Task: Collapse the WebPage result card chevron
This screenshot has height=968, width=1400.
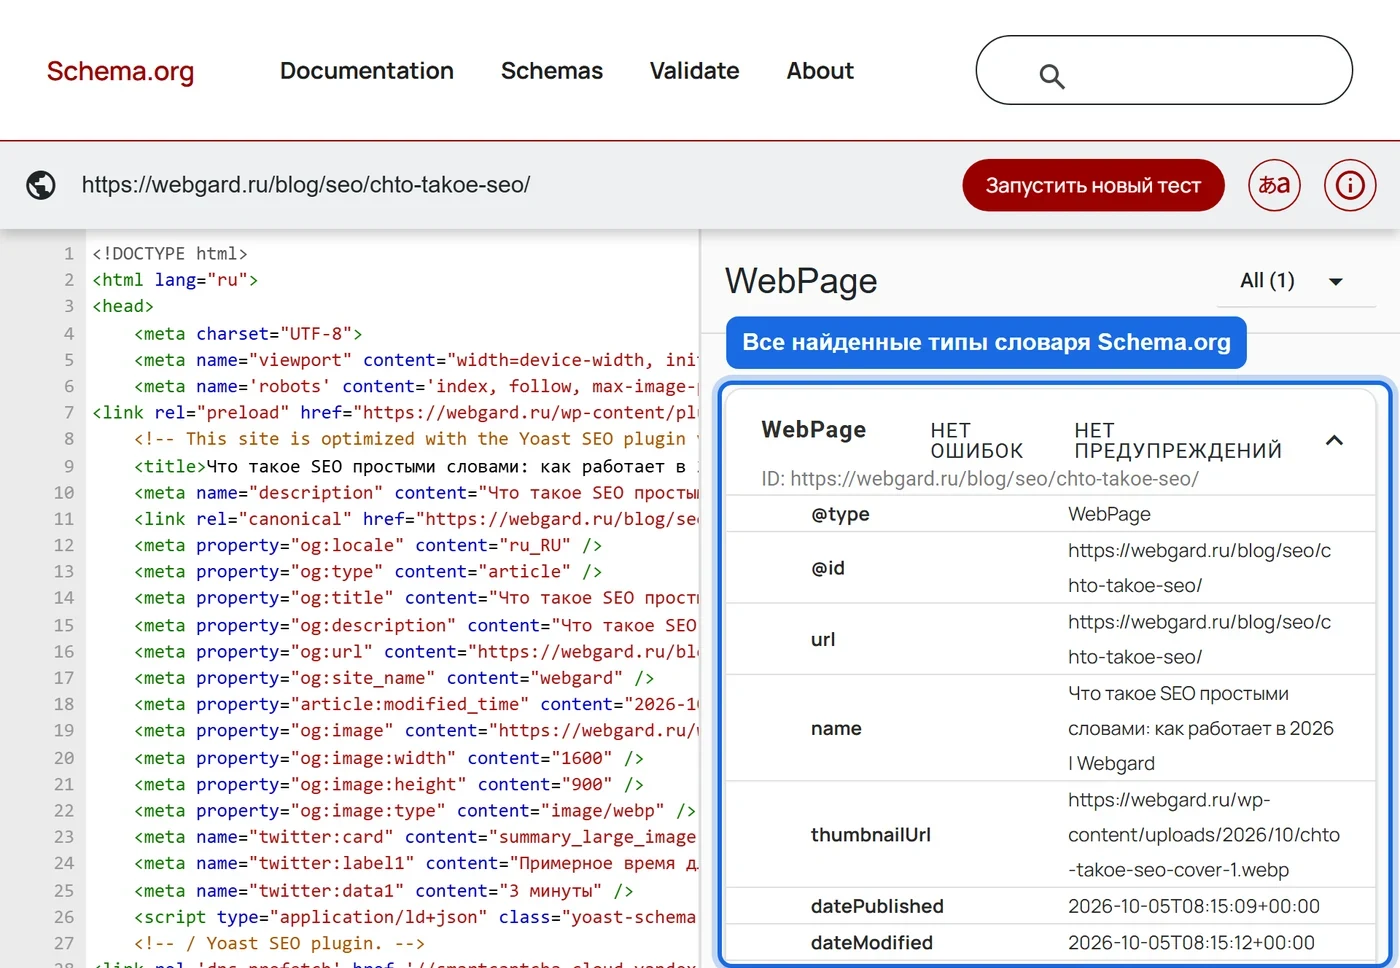Action: (x=1334, y=440)
